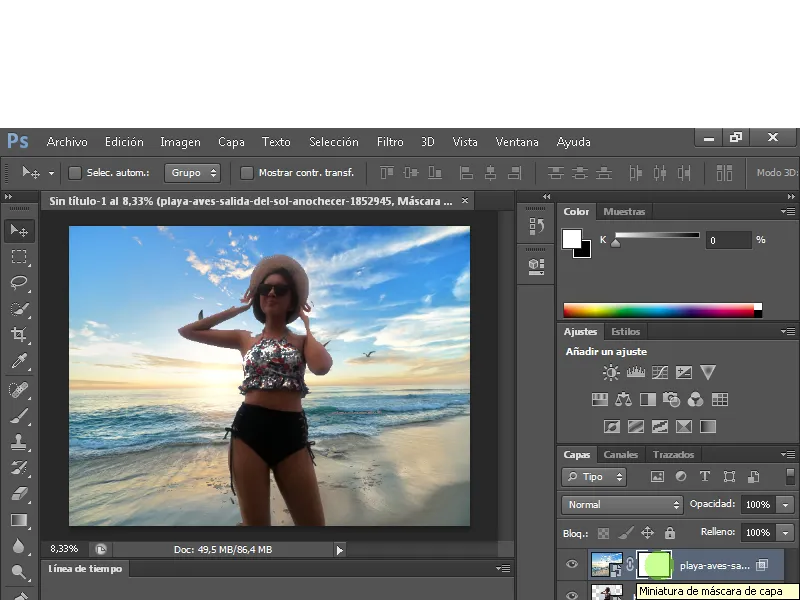Select the layer mask thumbnail
The image size is (800, 600).
tap(655, 565)
